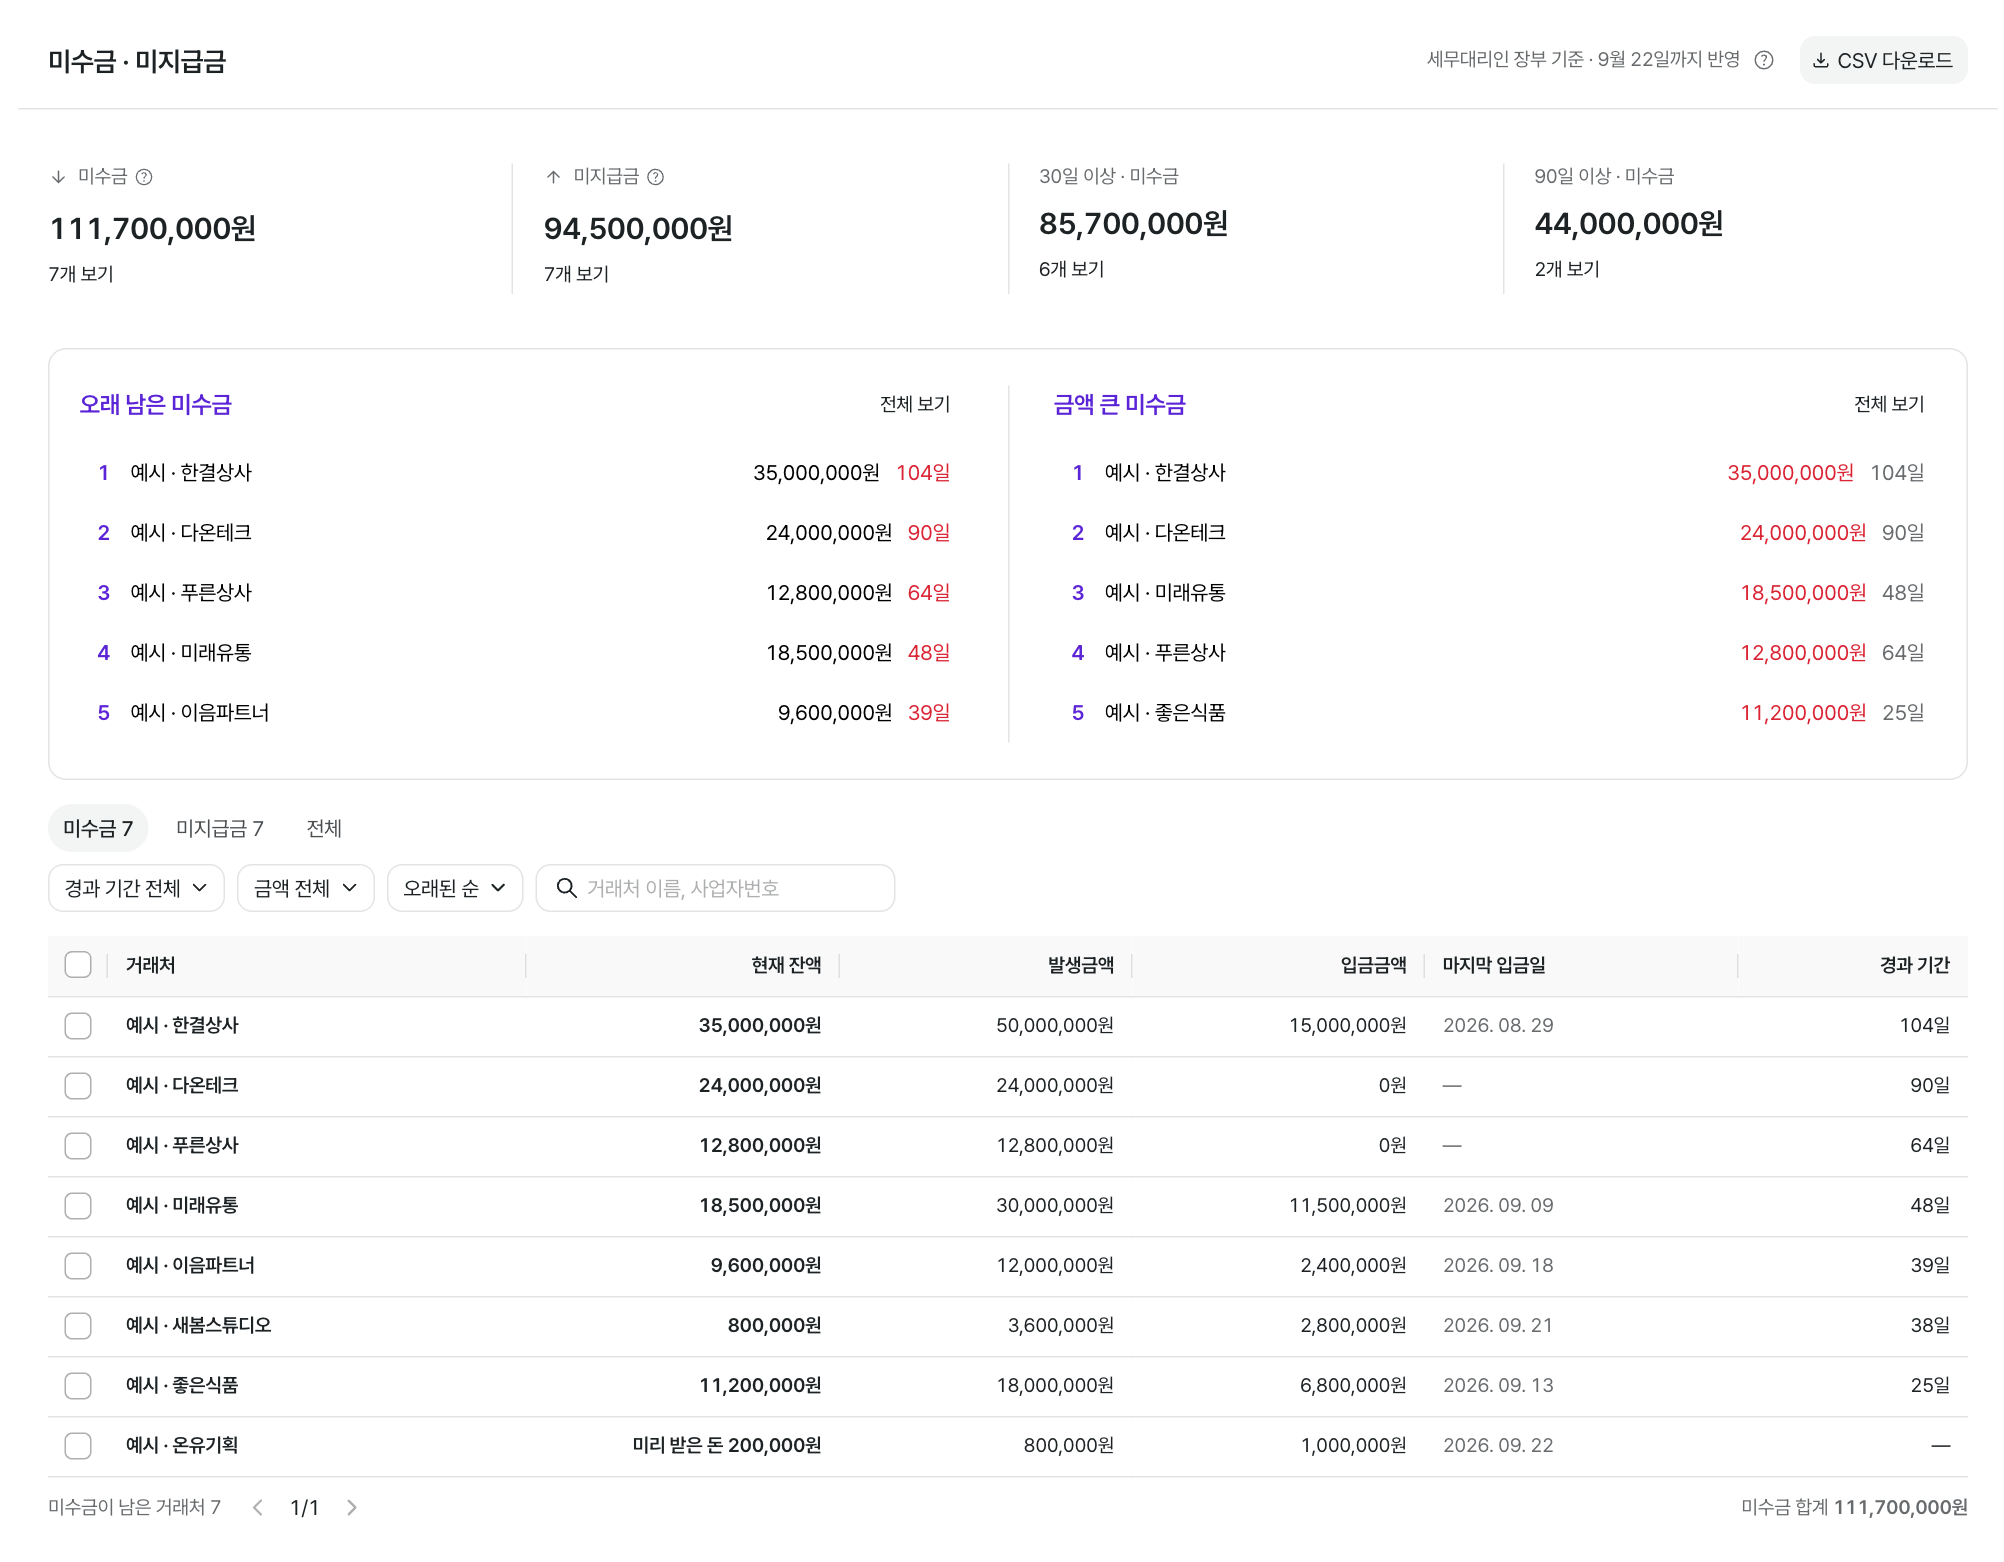Check the 예시 · 새봄스튜디오 row checkbox
The image size is (2004, 1562).
(x=78, y=1326)
